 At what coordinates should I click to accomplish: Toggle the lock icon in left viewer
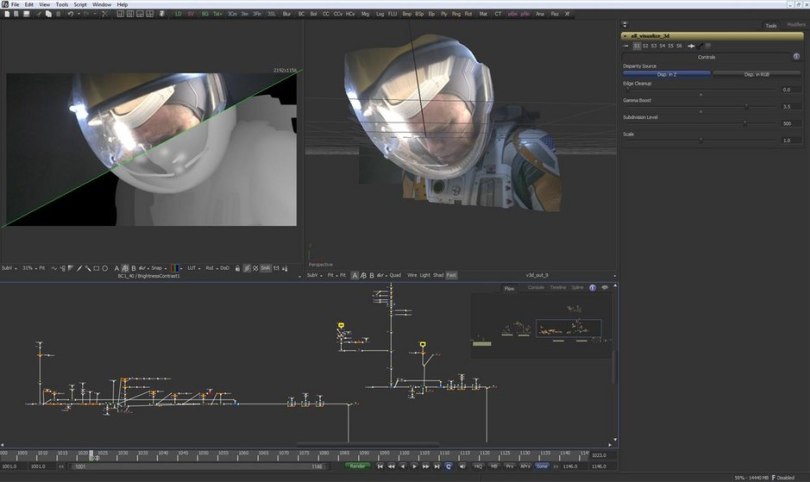238,268
